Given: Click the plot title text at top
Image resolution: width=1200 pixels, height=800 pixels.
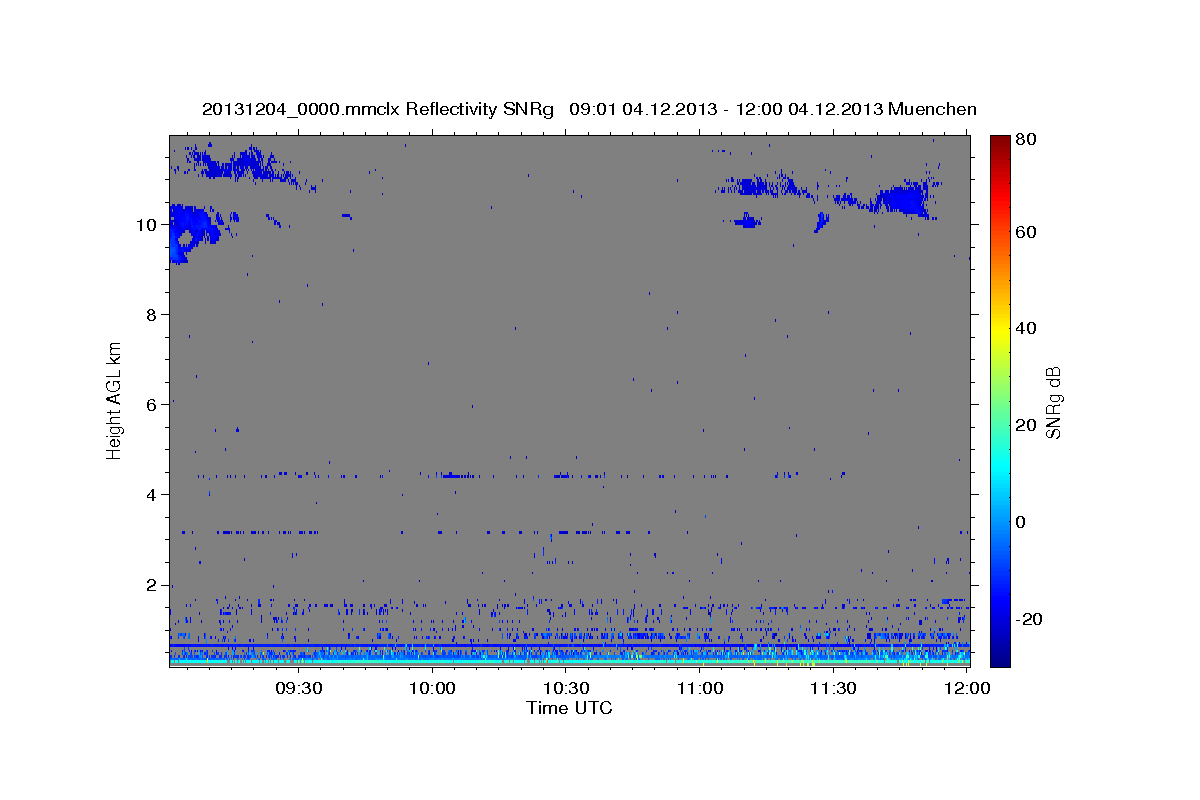Looking at the screenshot, I should click(x=589, y=110).
